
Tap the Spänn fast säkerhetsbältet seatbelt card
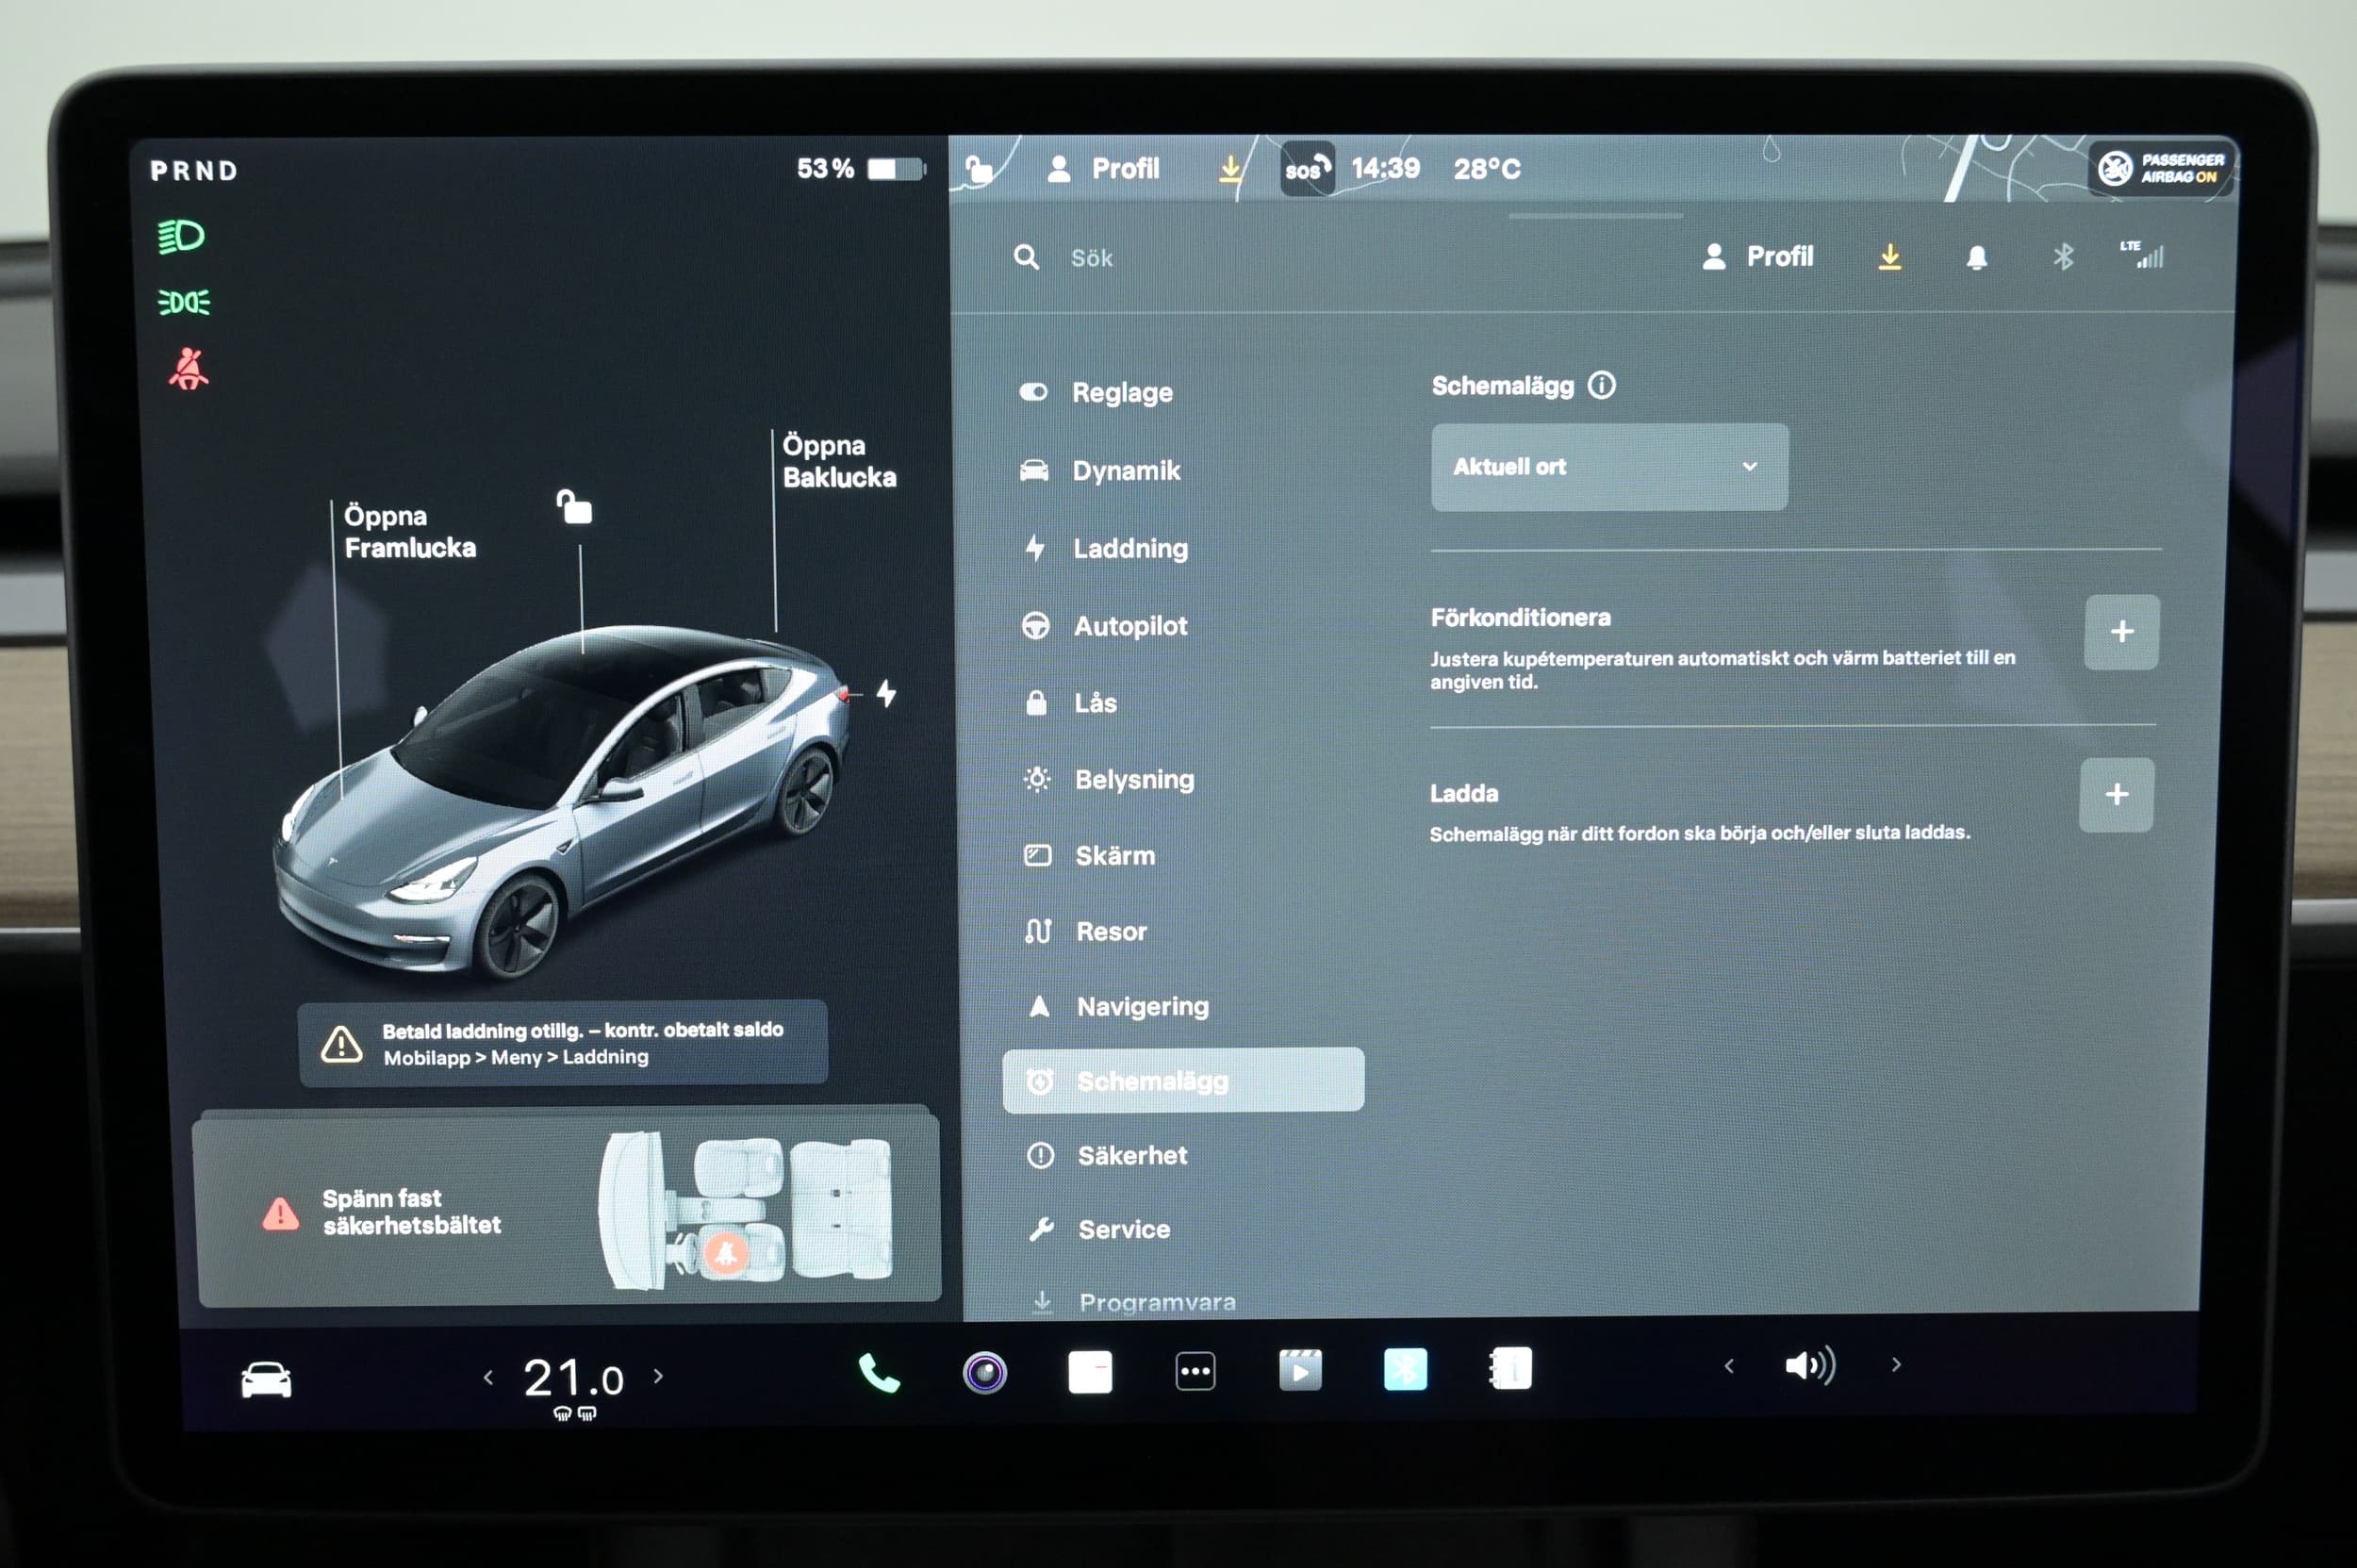tap(568, 1212)
